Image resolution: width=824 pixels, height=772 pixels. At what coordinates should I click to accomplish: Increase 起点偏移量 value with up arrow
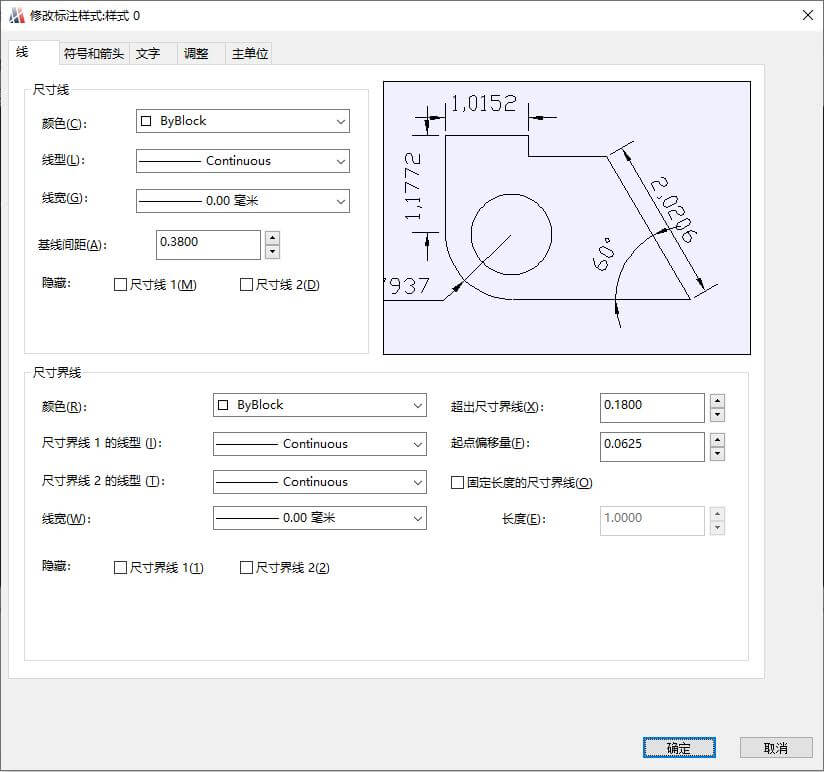717,440
